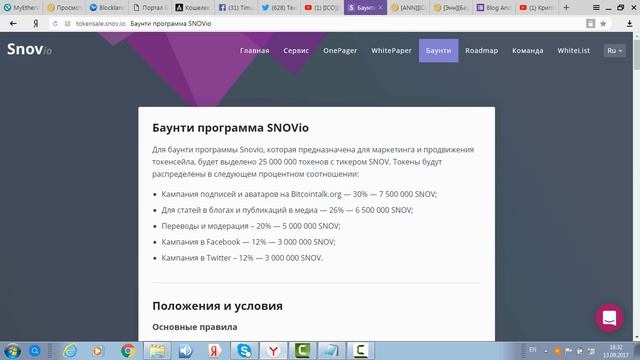Click the line 'Переводы и модерация – 20%'
The height and width of the screenshot is (360, 640).
[x=251, y=226]
